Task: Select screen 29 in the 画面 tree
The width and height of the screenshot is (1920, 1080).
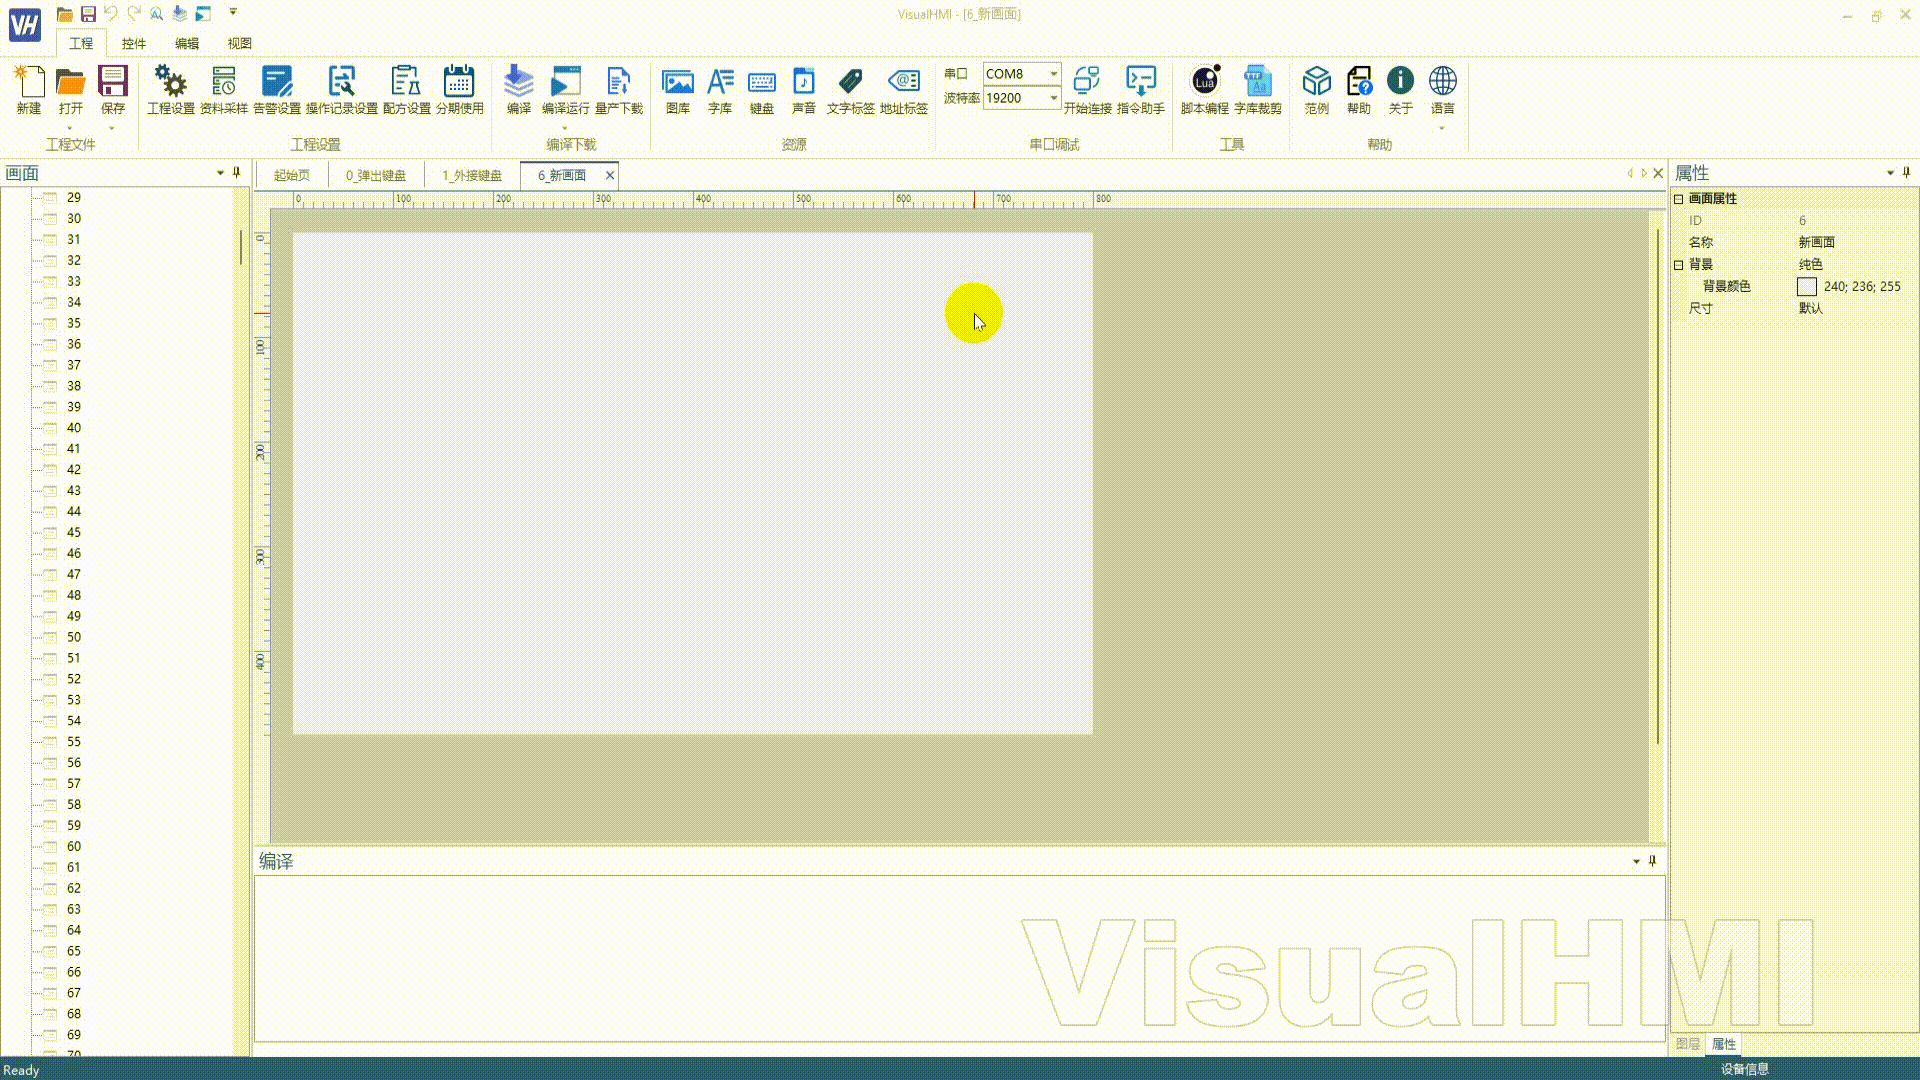Action: [x=74, y=198]
